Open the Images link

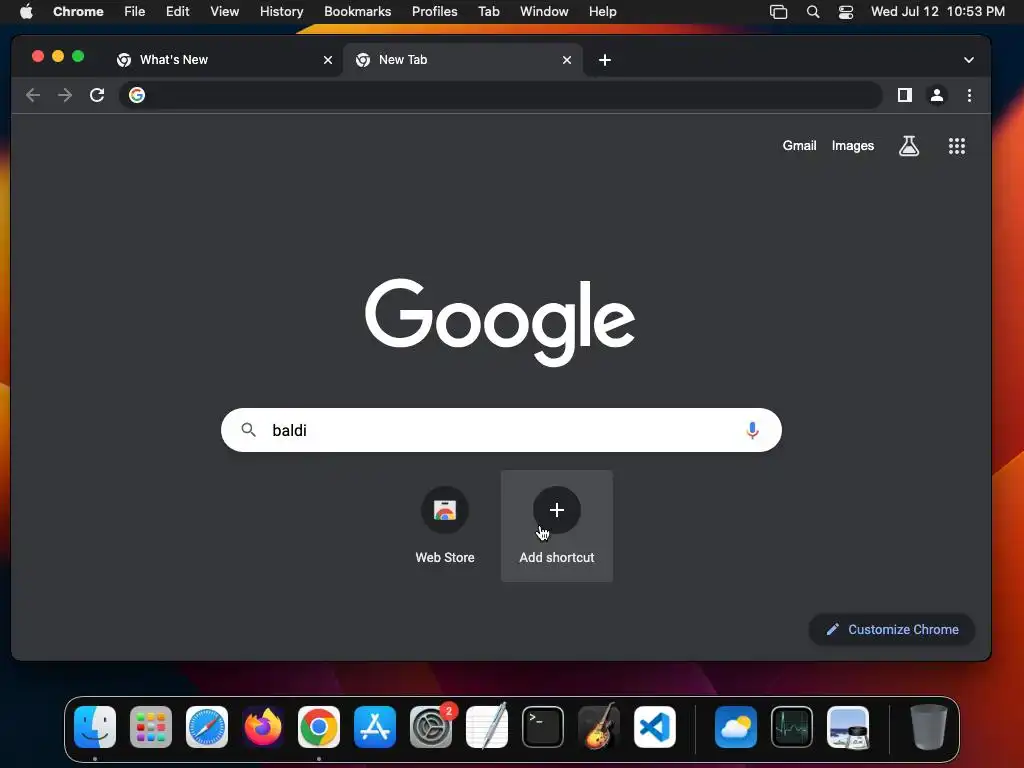pos(852,146)
